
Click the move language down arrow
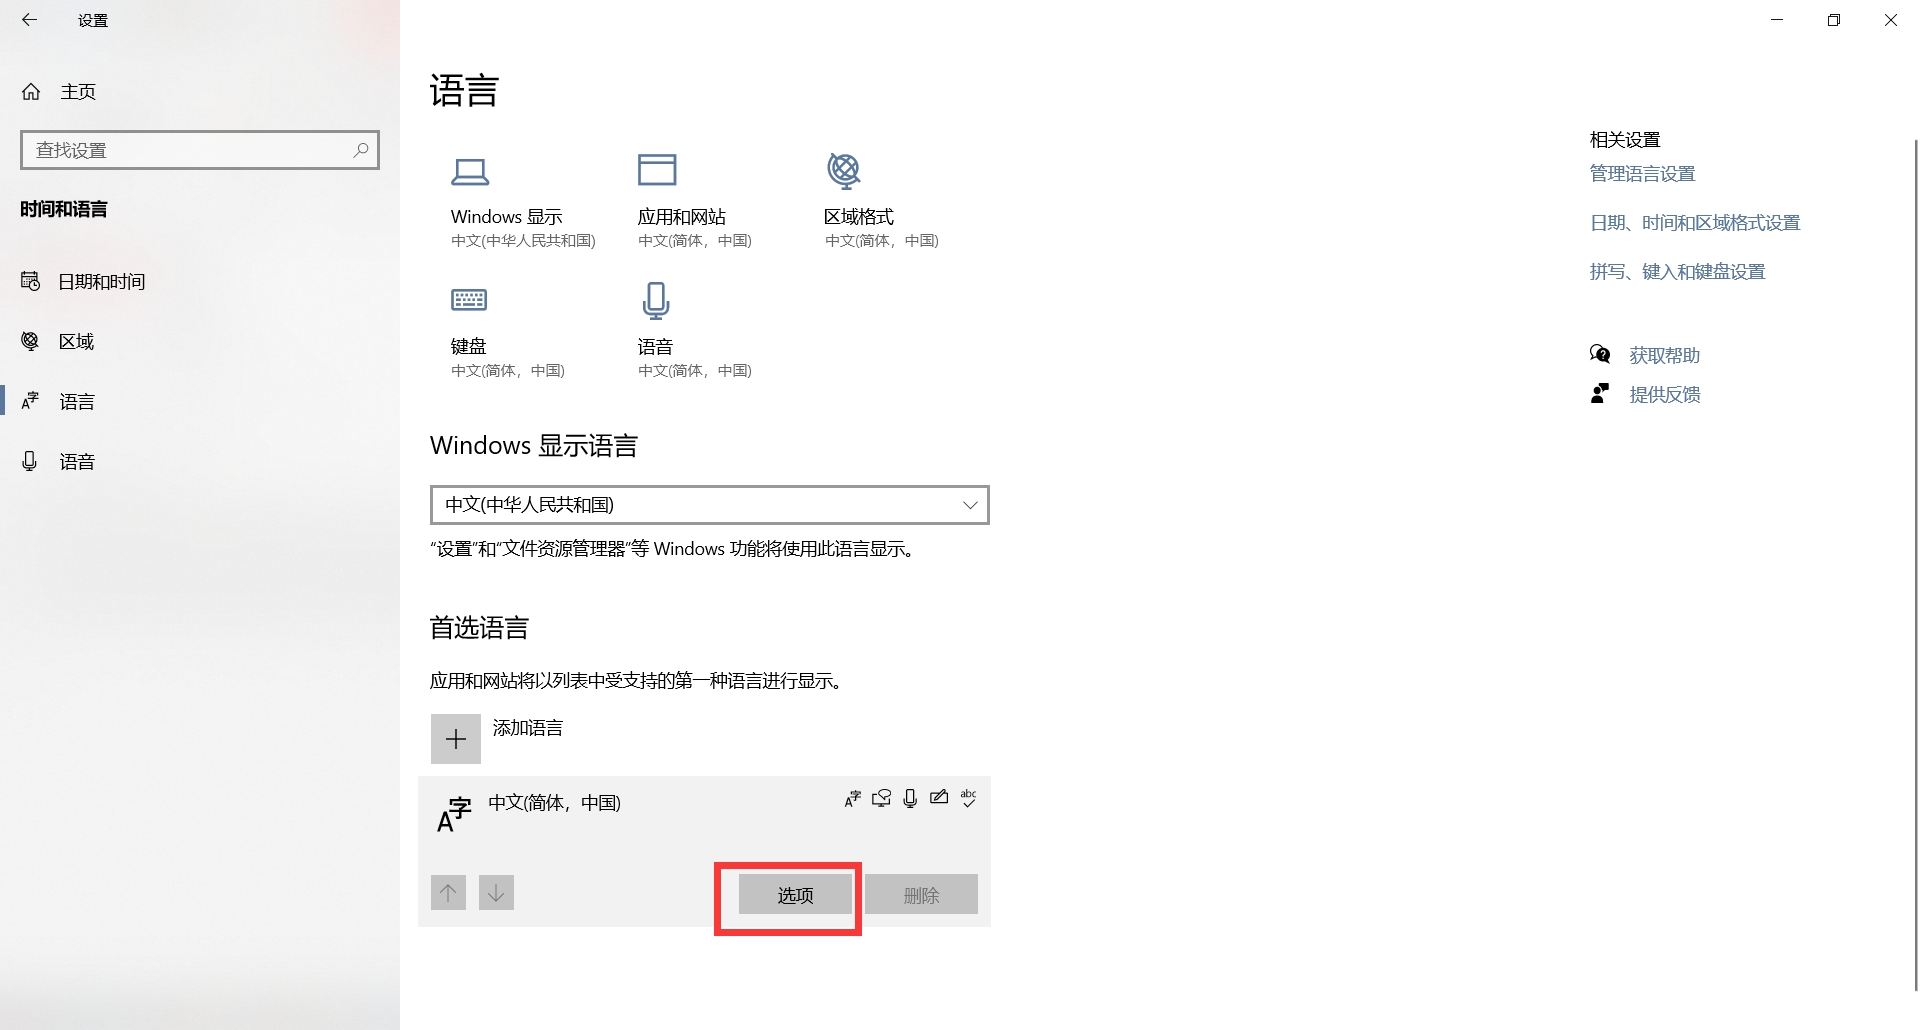click(496, 892)
